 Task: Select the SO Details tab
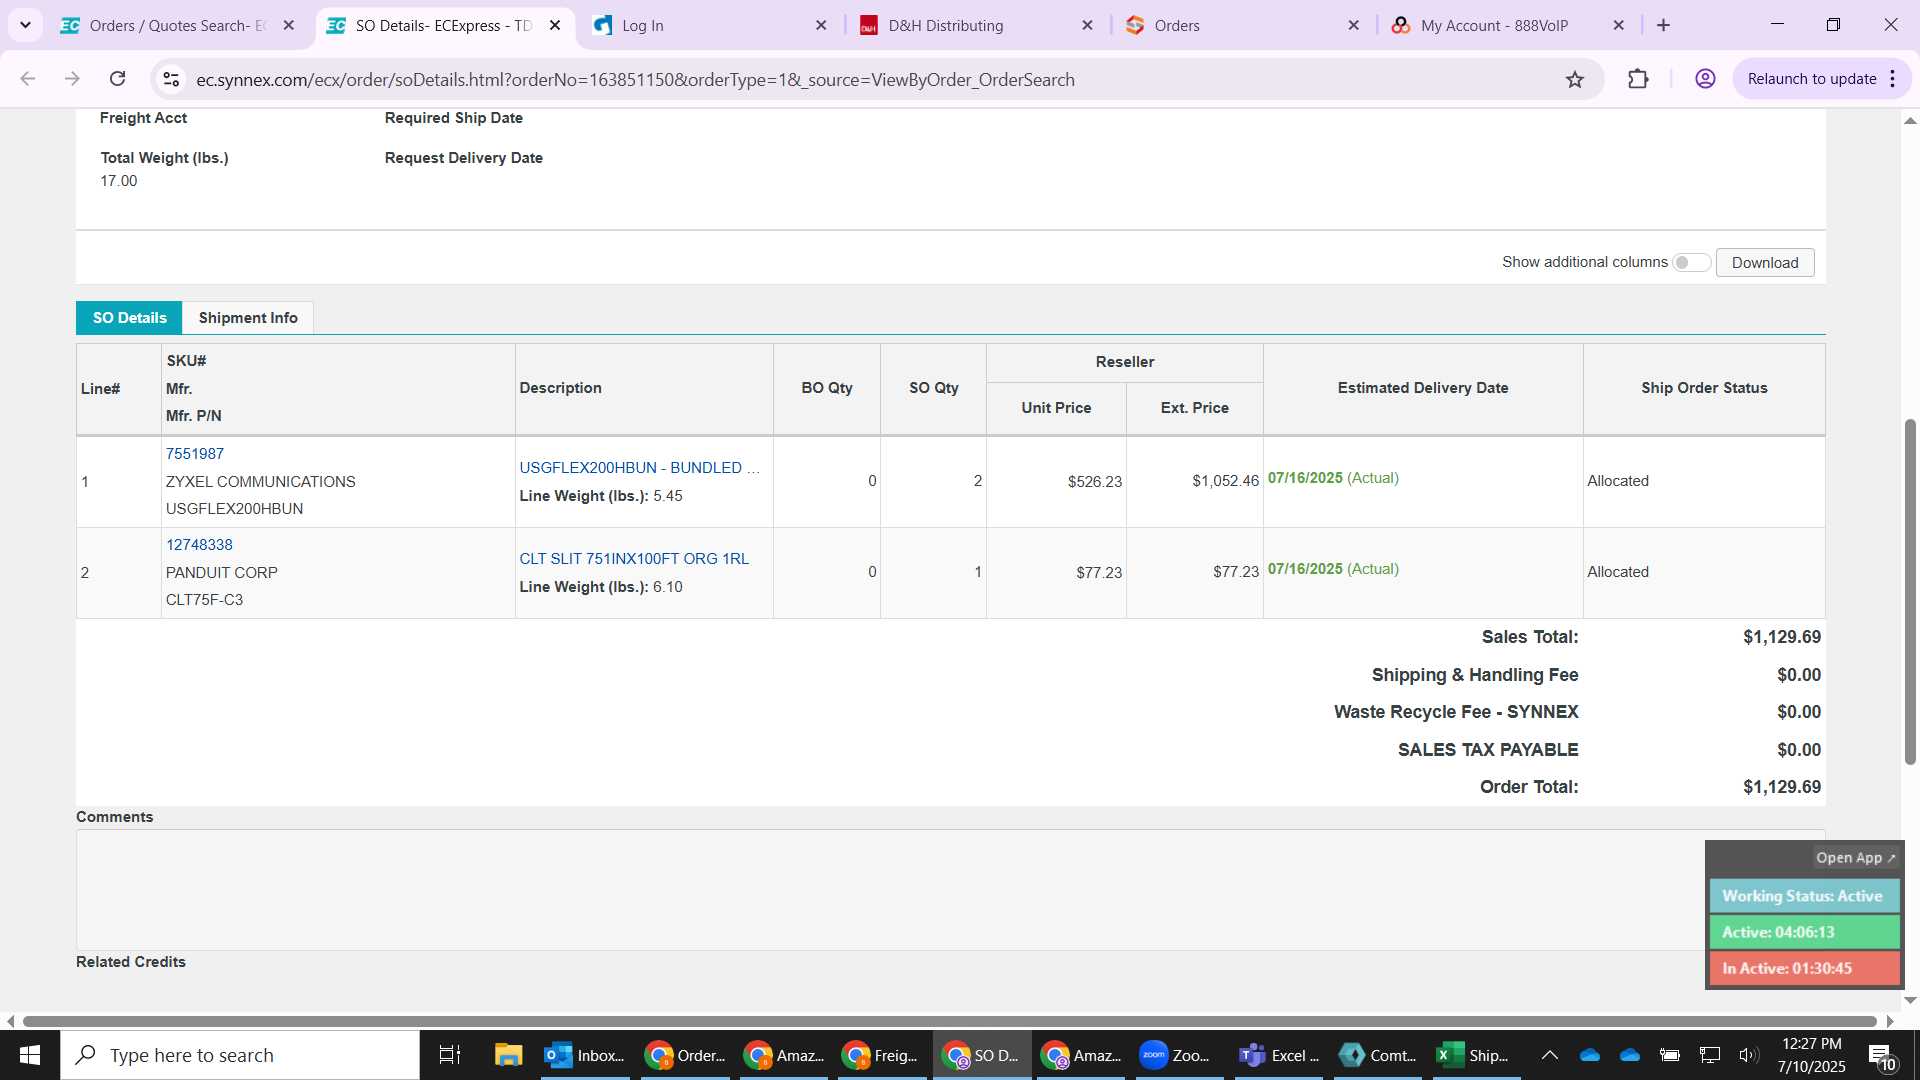point(129,317)
